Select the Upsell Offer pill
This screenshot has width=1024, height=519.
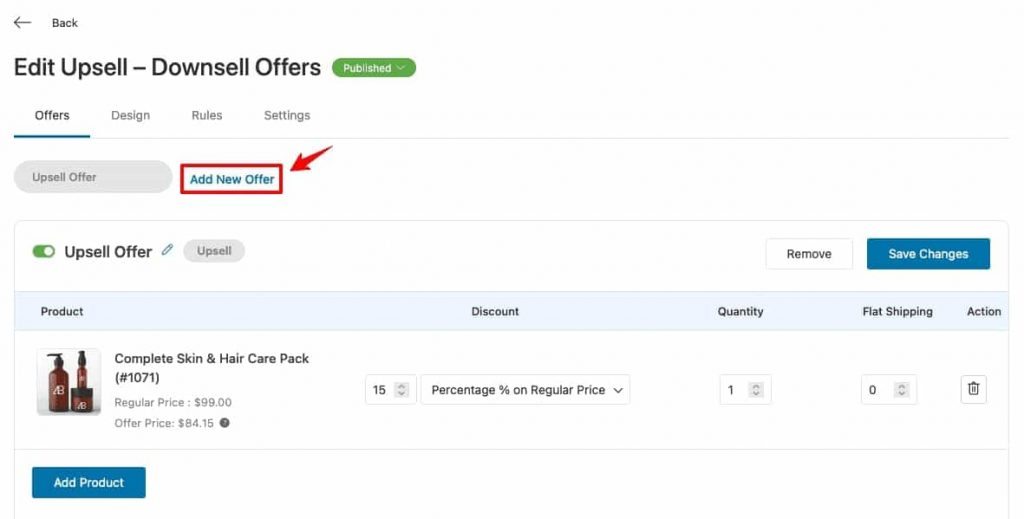pos(93,177)
